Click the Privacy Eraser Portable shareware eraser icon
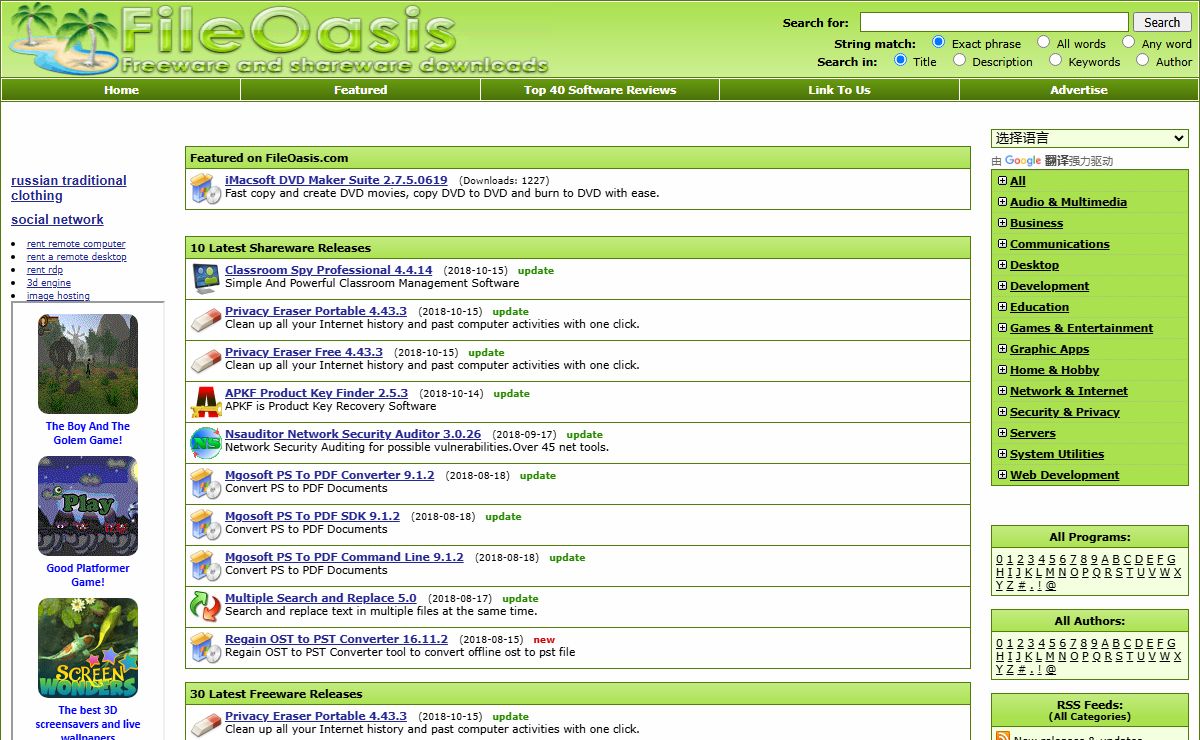The height and width of the screenshot is (740, 1200). 206,319
